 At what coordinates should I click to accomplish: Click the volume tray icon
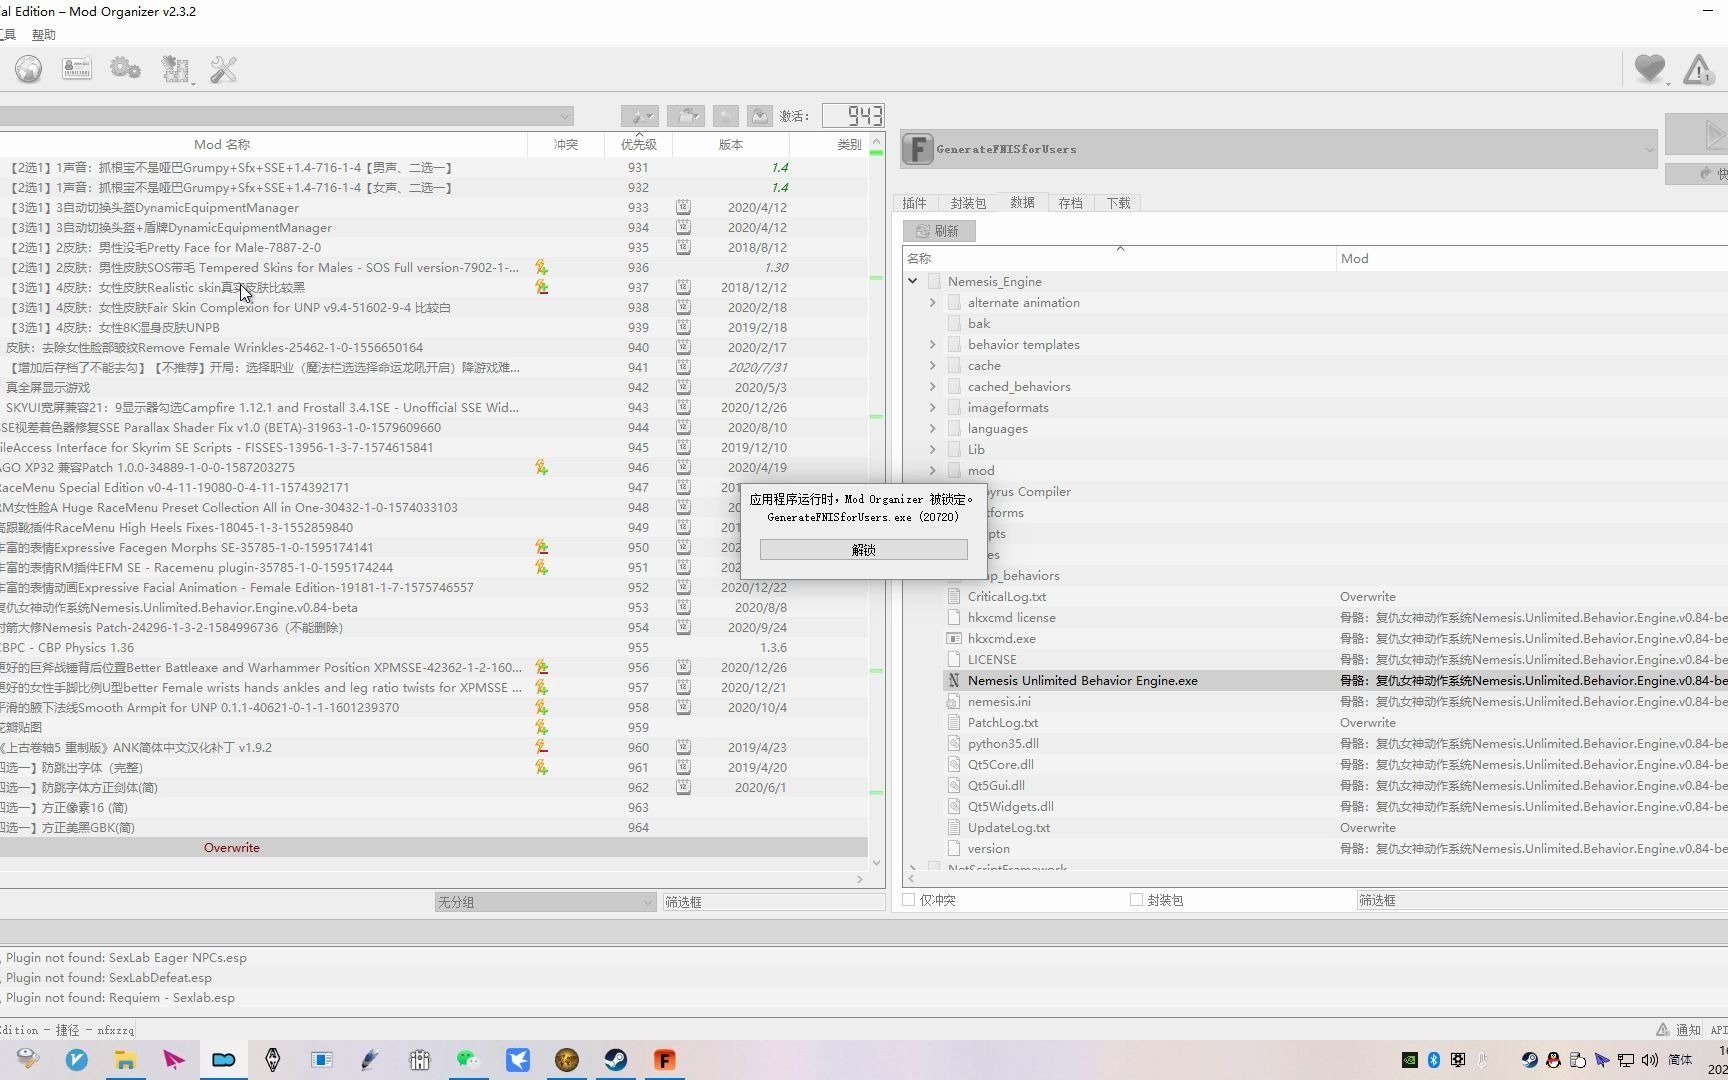[x=1649, y=1060]
